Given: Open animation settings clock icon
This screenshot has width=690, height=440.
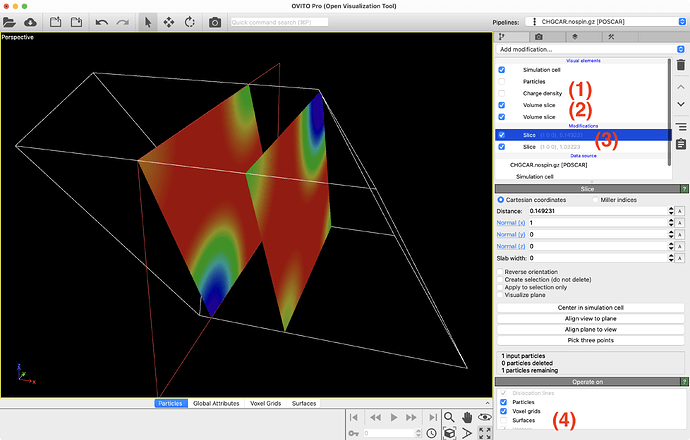Looking at the screenshot, I should pos(431,433).
